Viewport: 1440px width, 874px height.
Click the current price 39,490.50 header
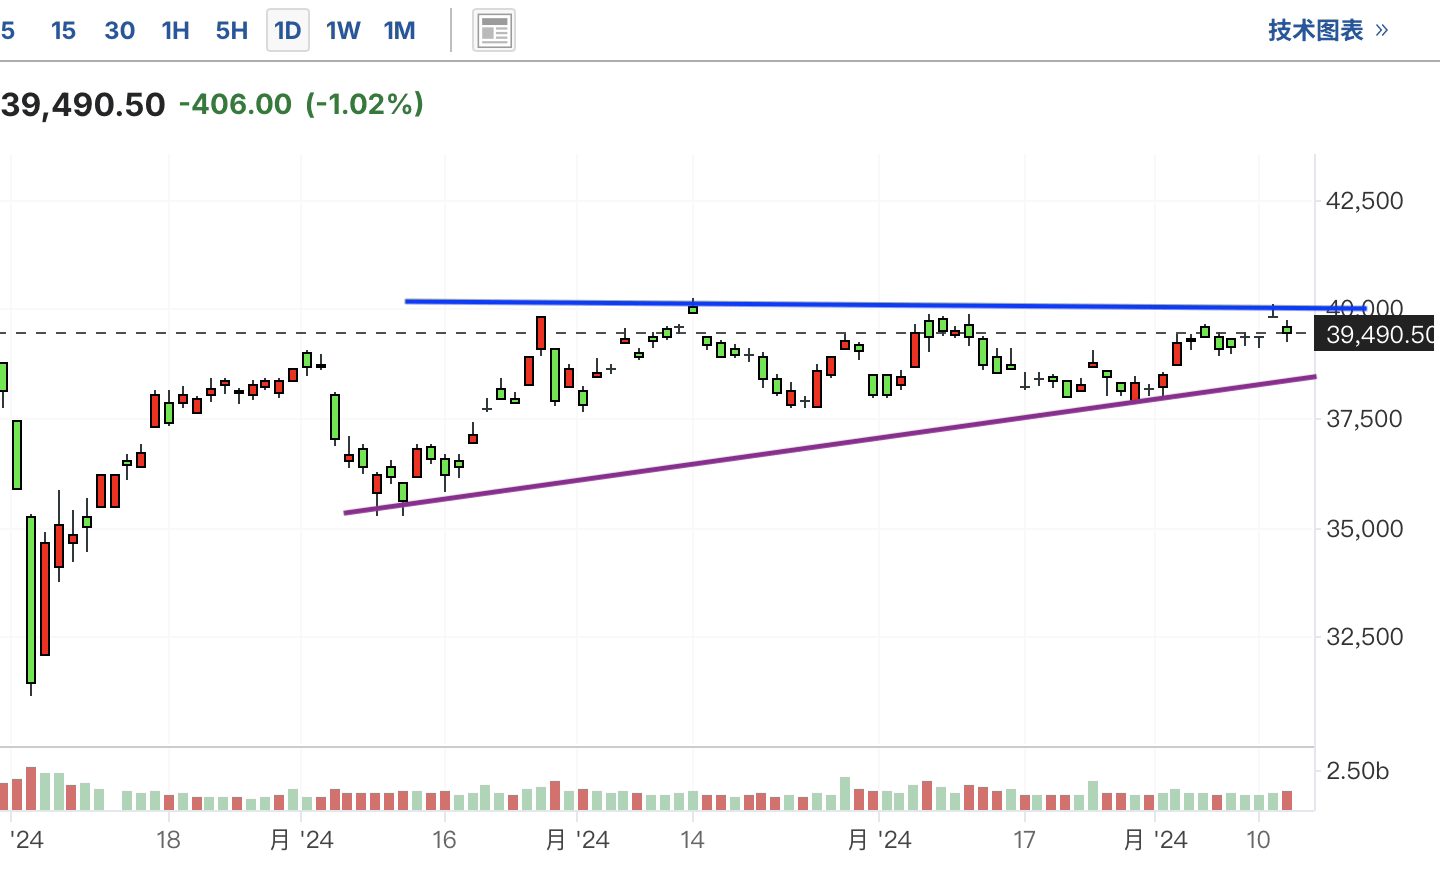coord(83,104)
